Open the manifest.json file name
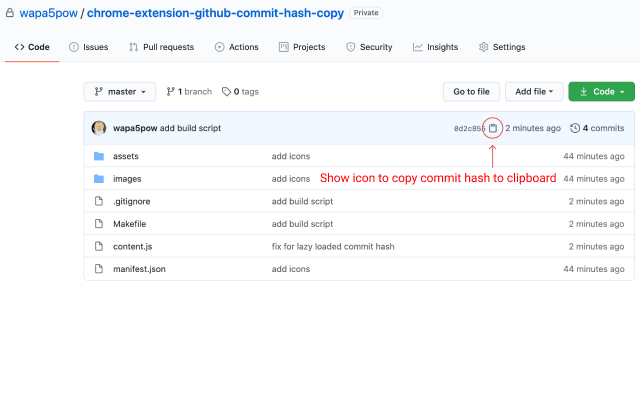 click(x=139, y=269)
